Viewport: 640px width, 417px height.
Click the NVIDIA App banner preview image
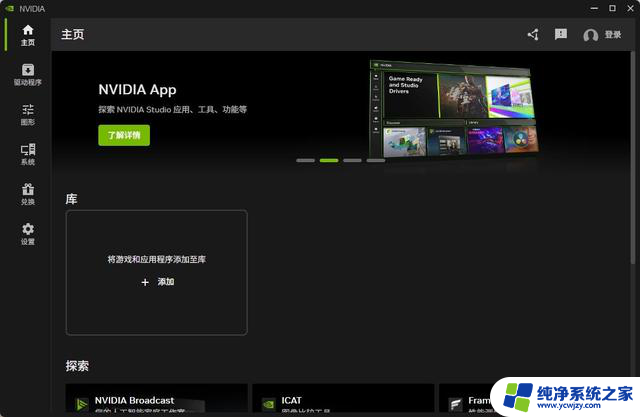pyautogui.click(x=454, y=109)
